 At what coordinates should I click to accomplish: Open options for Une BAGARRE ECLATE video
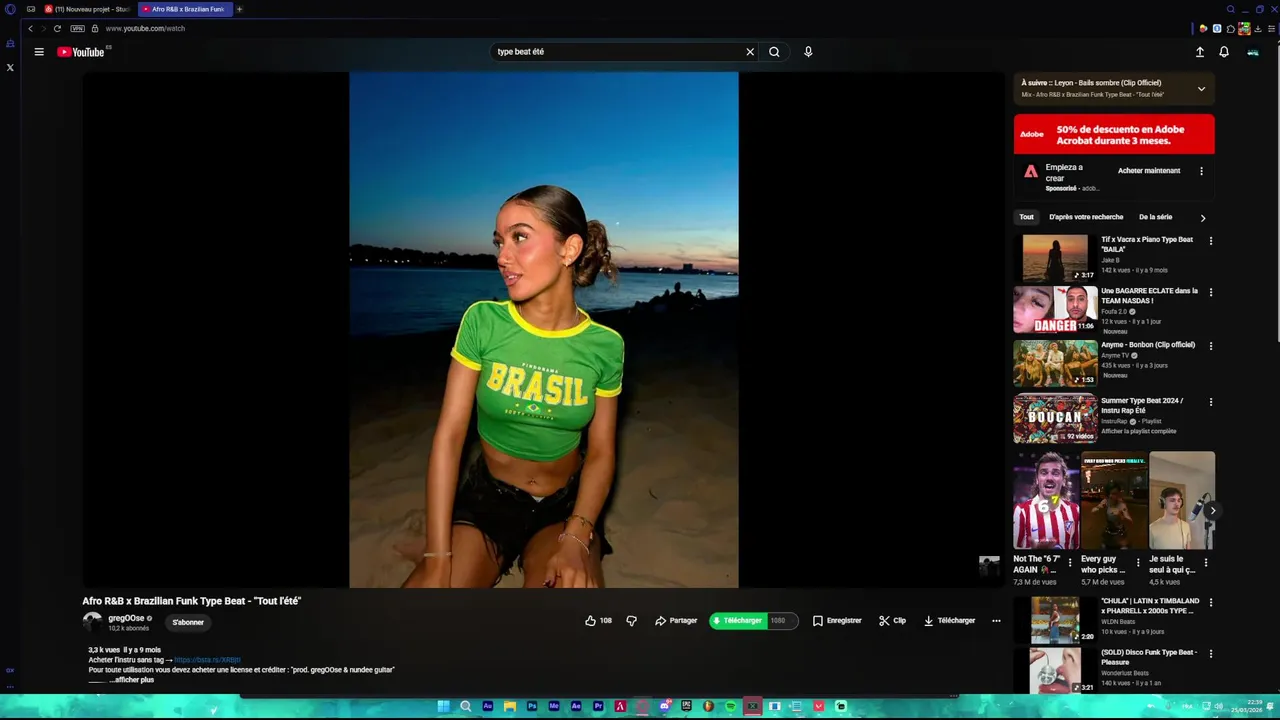[1211, 293]
